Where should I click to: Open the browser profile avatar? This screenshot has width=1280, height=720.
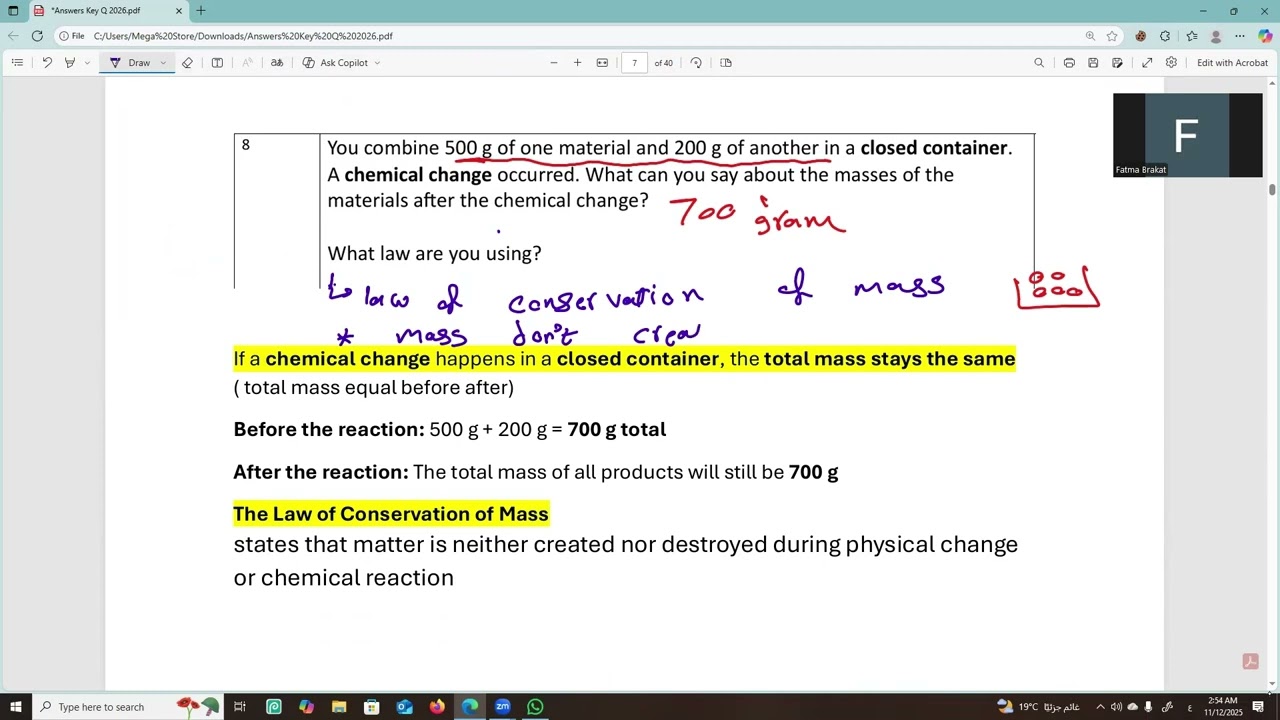tap(1216, 36)
